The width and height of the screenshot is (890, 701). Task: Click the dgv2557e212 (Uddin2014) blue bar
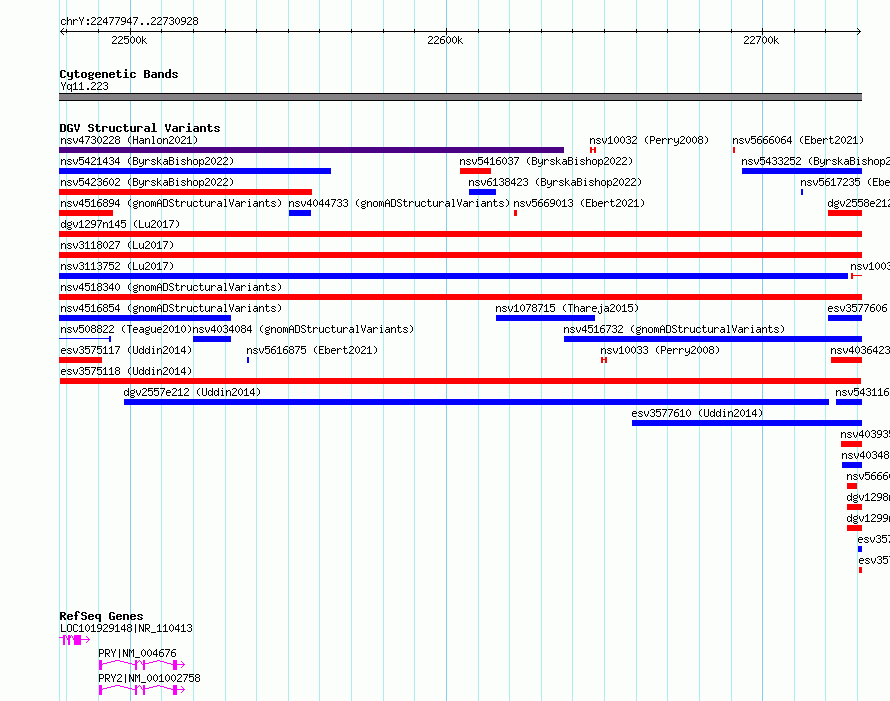click(x=476, y=402)
